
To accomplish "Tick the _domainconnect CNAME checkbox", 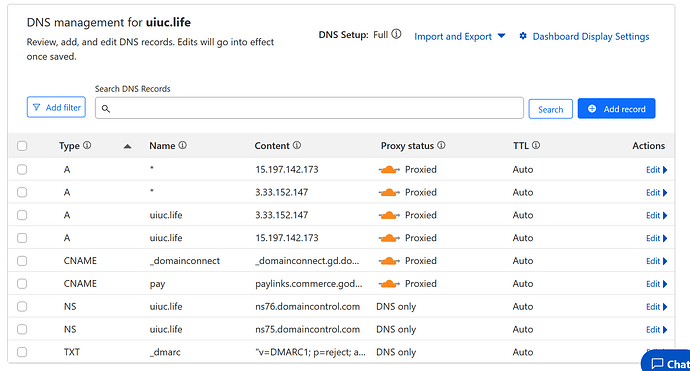I will 22,261.
